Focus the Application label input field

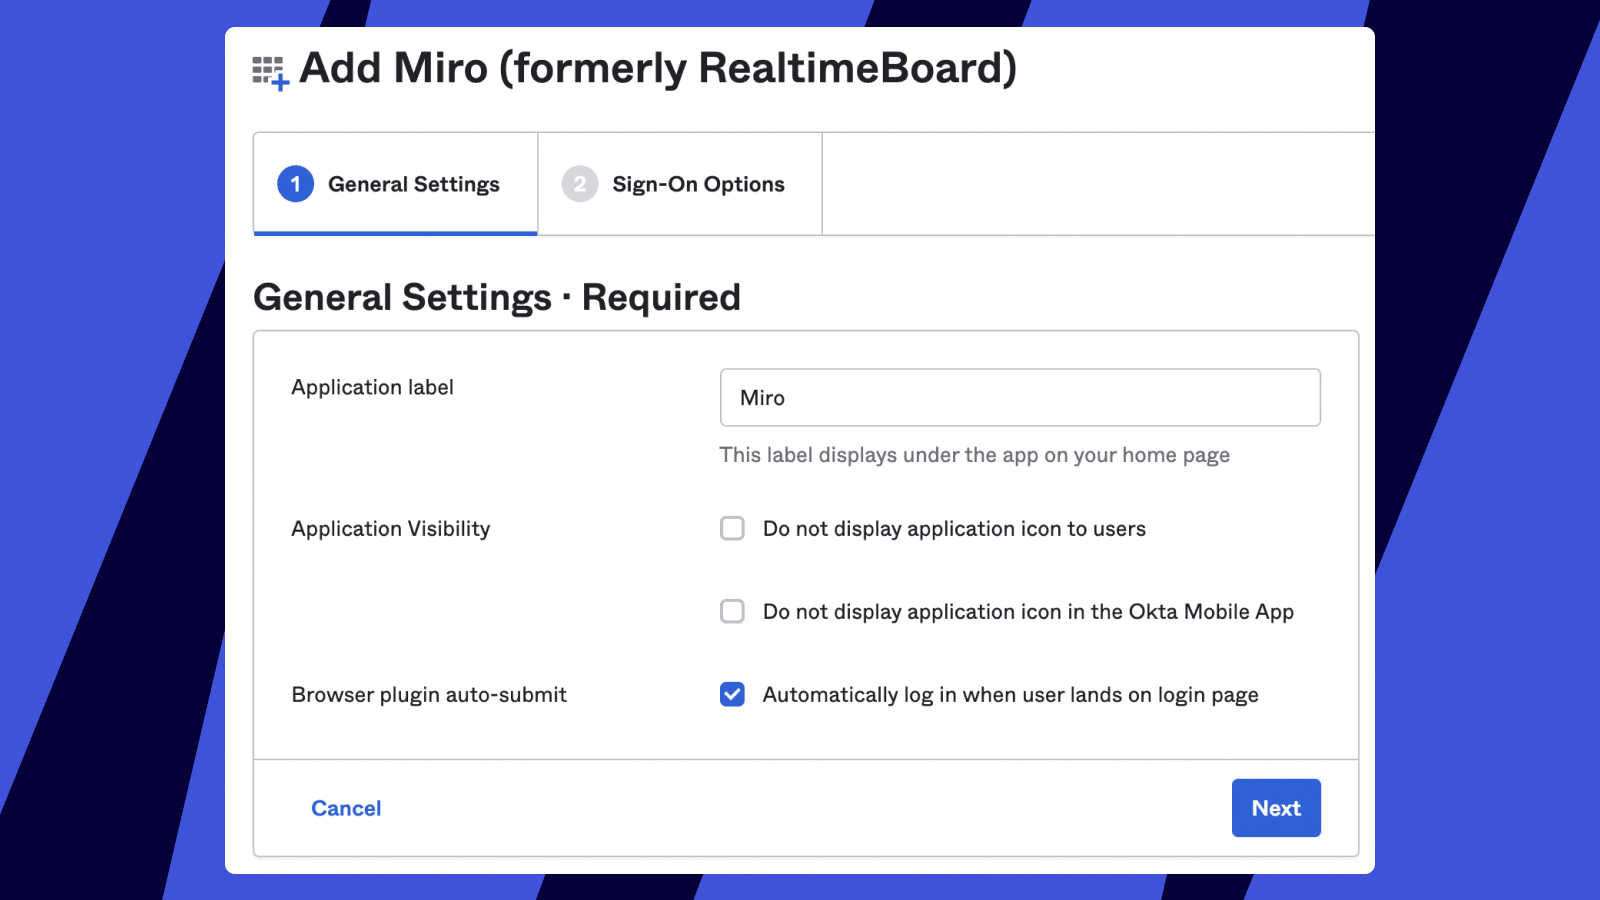pos(1020,398)
